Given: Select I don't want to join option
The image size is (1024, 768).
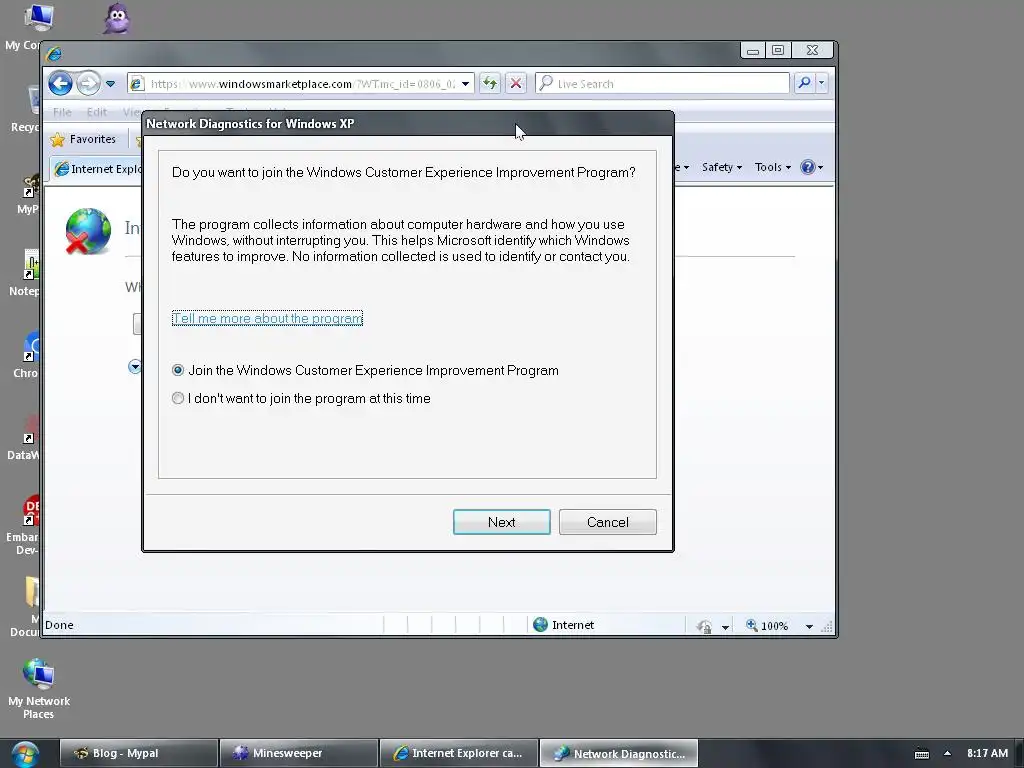Looking at the screenshot, I should [x=301, y=398].
